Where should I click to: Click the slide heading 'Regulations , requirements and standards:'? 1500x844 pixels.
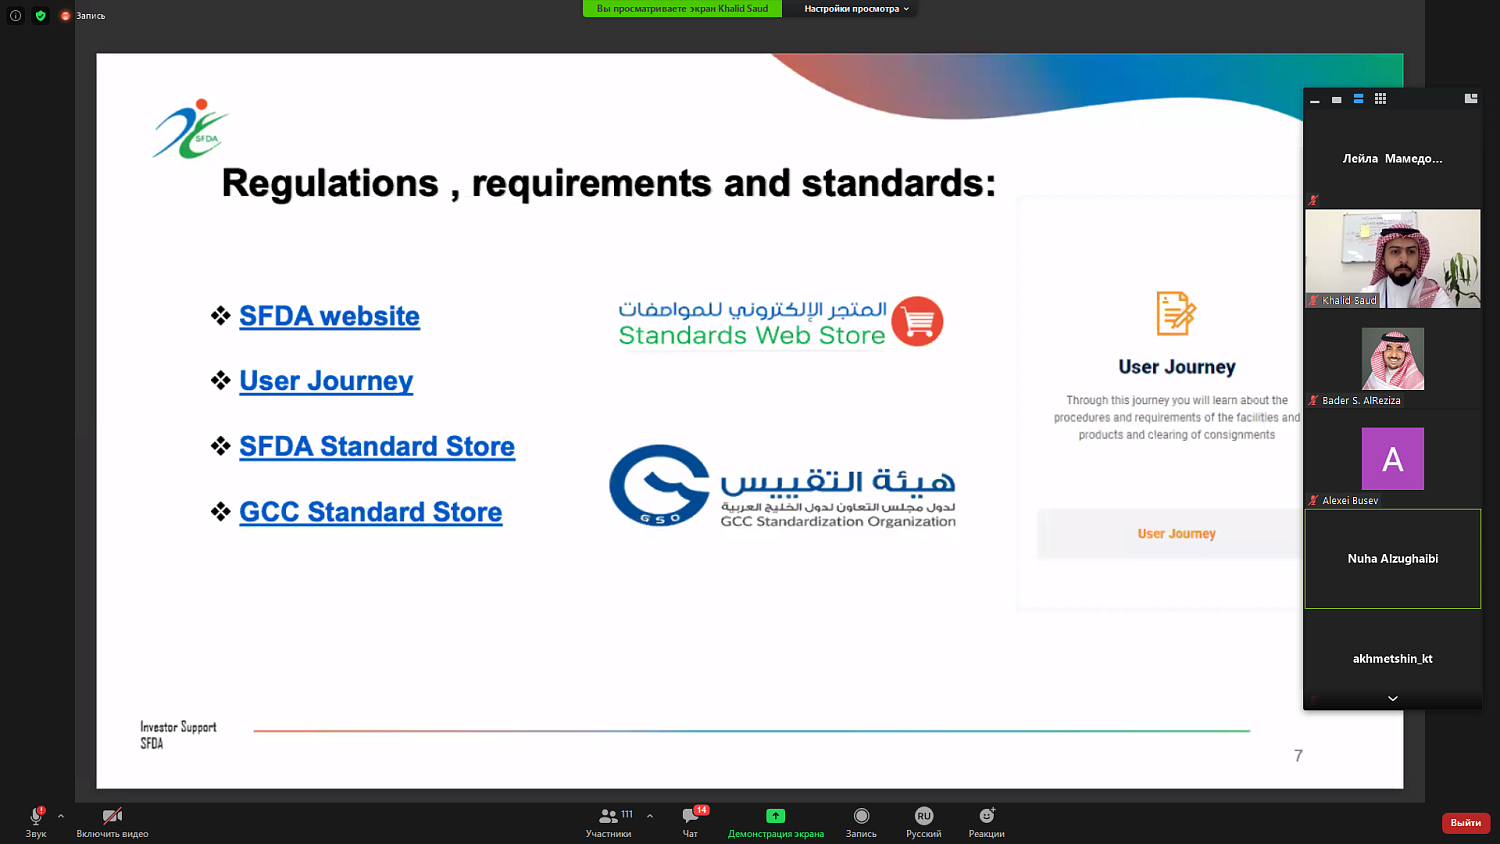[608, 183]
